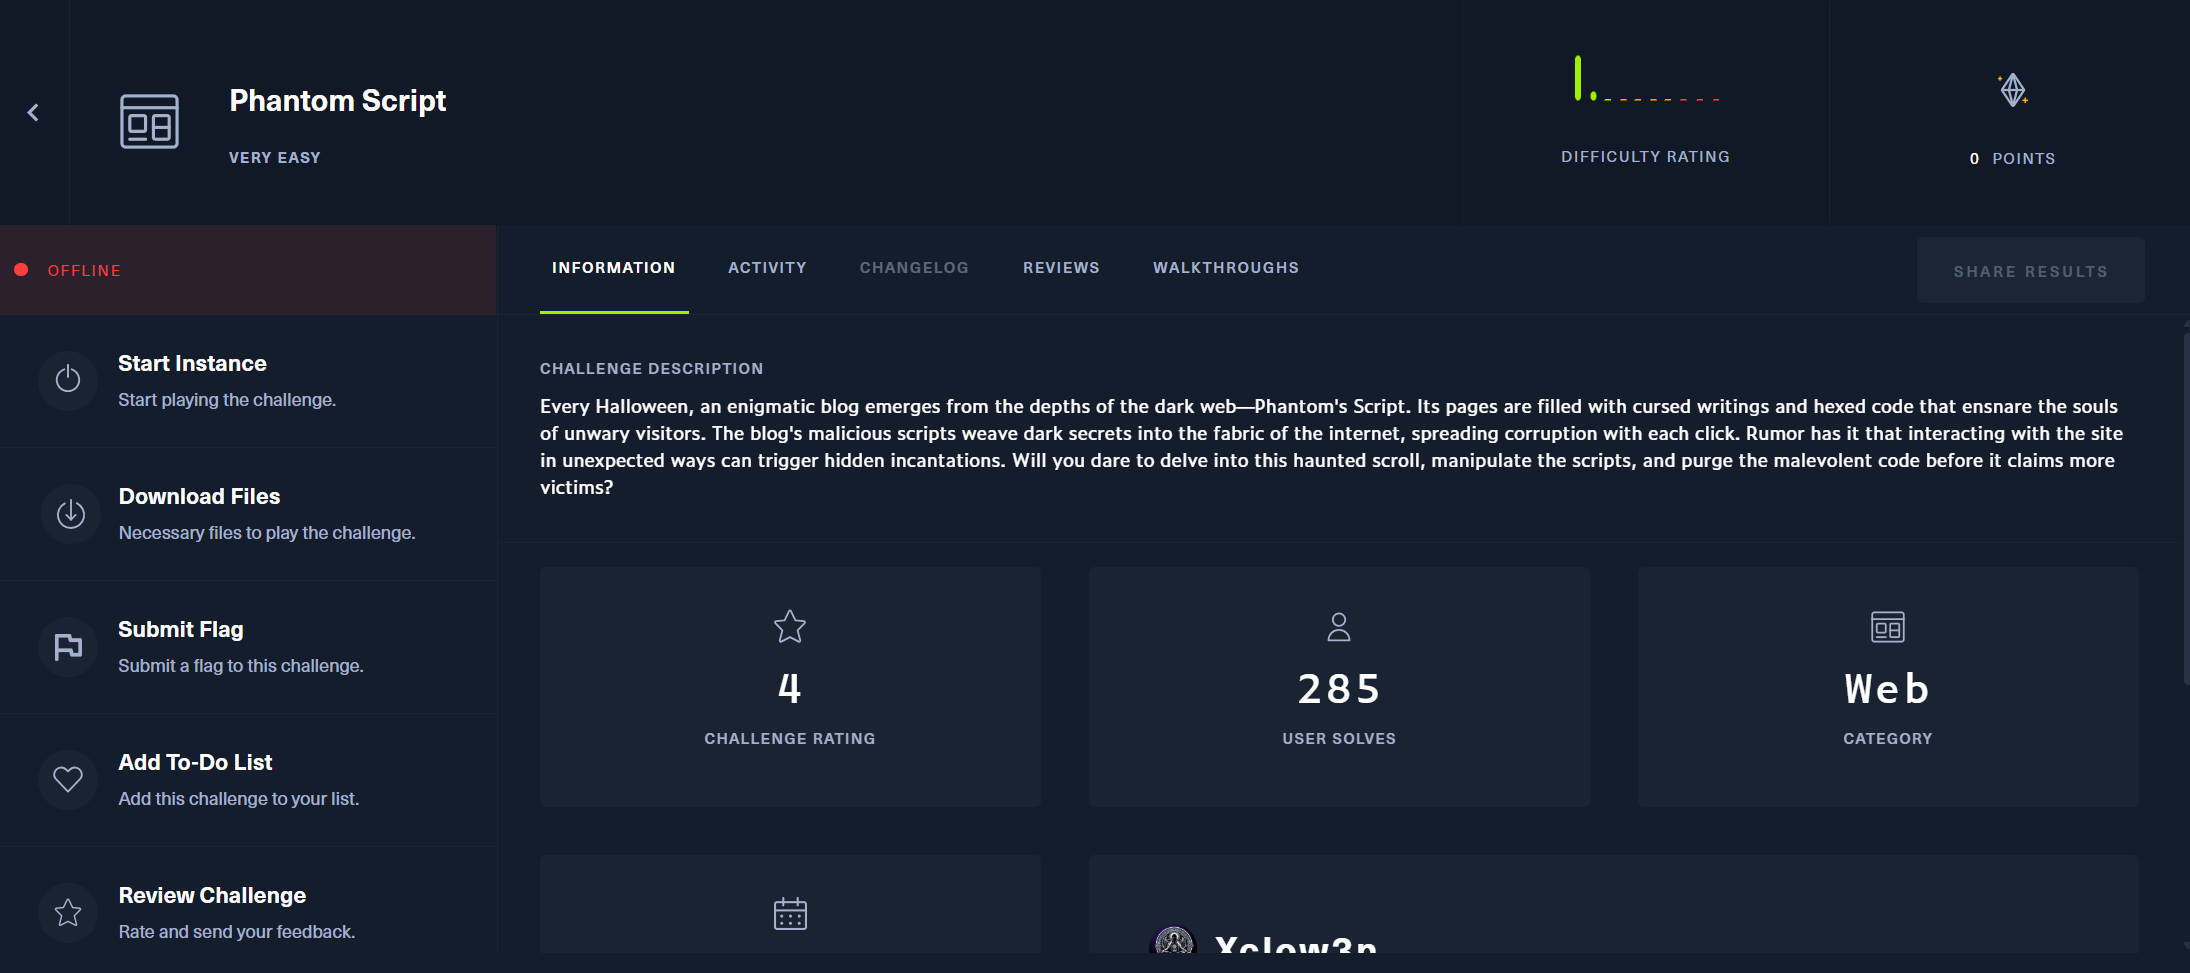
Task: Go back using the left chevron arrow
Action: 33,112
